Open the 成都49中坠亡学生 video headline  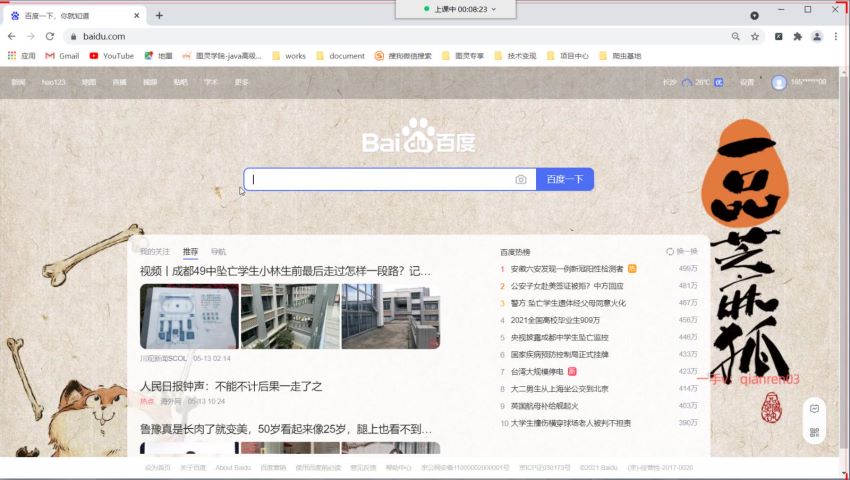(285, 271)
